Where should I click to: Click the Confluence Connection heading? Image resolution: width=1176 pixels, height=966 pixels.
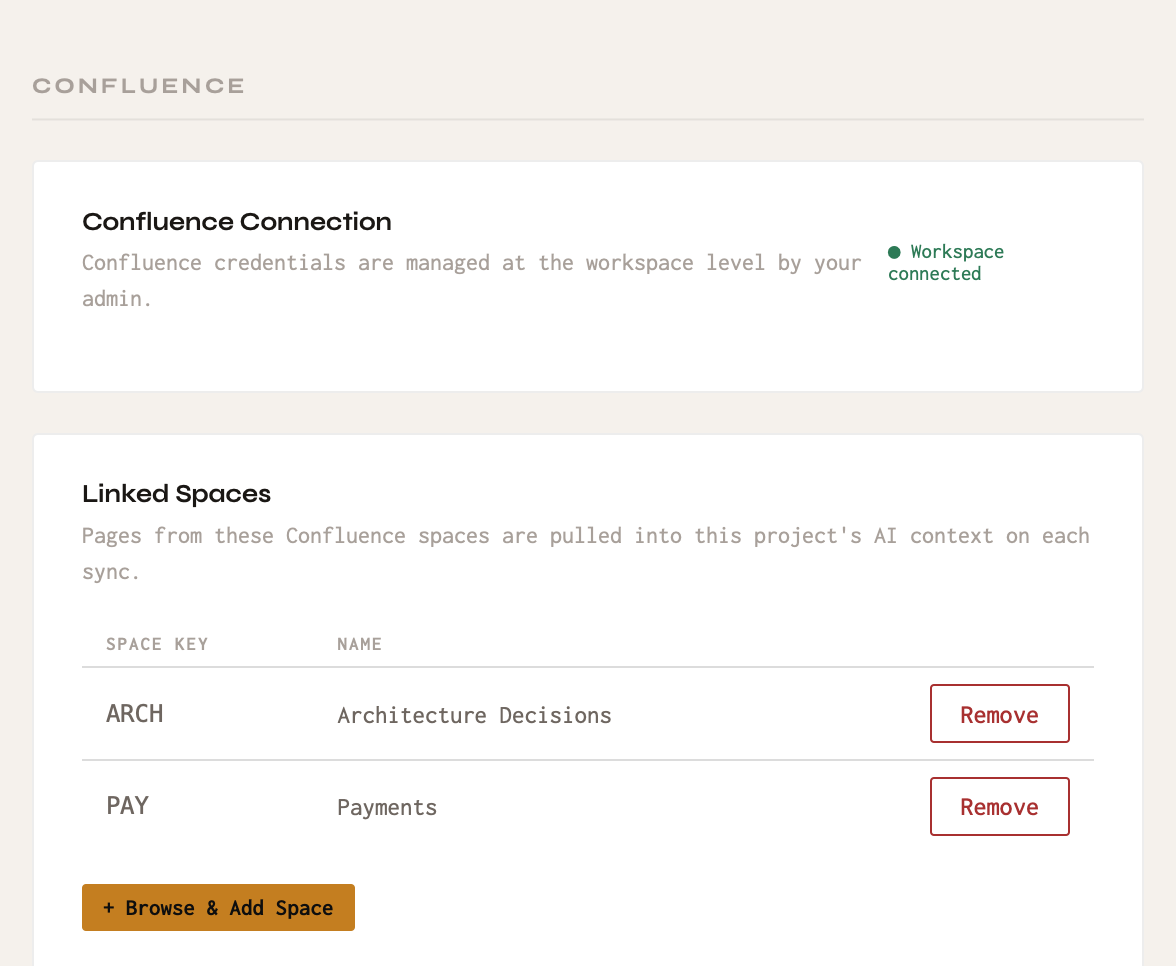tap(237, 221)
